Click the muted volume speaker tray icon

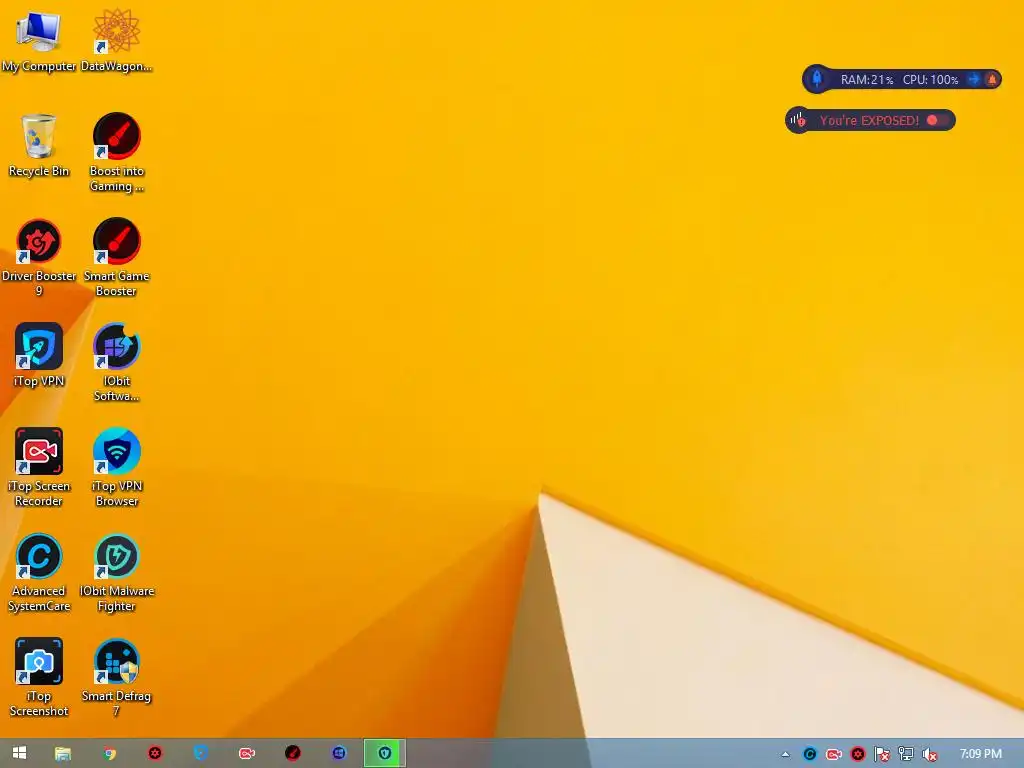pos(930,754)
